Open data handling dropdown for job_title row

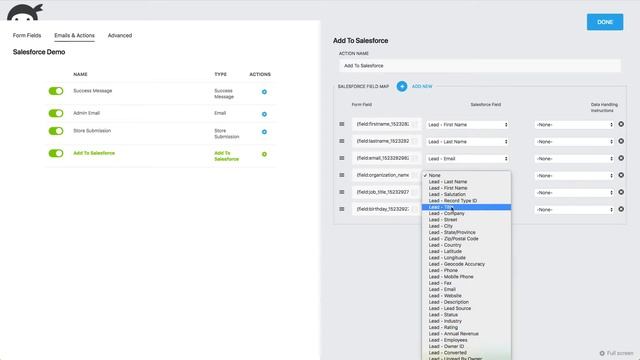(x=574, y=193)
